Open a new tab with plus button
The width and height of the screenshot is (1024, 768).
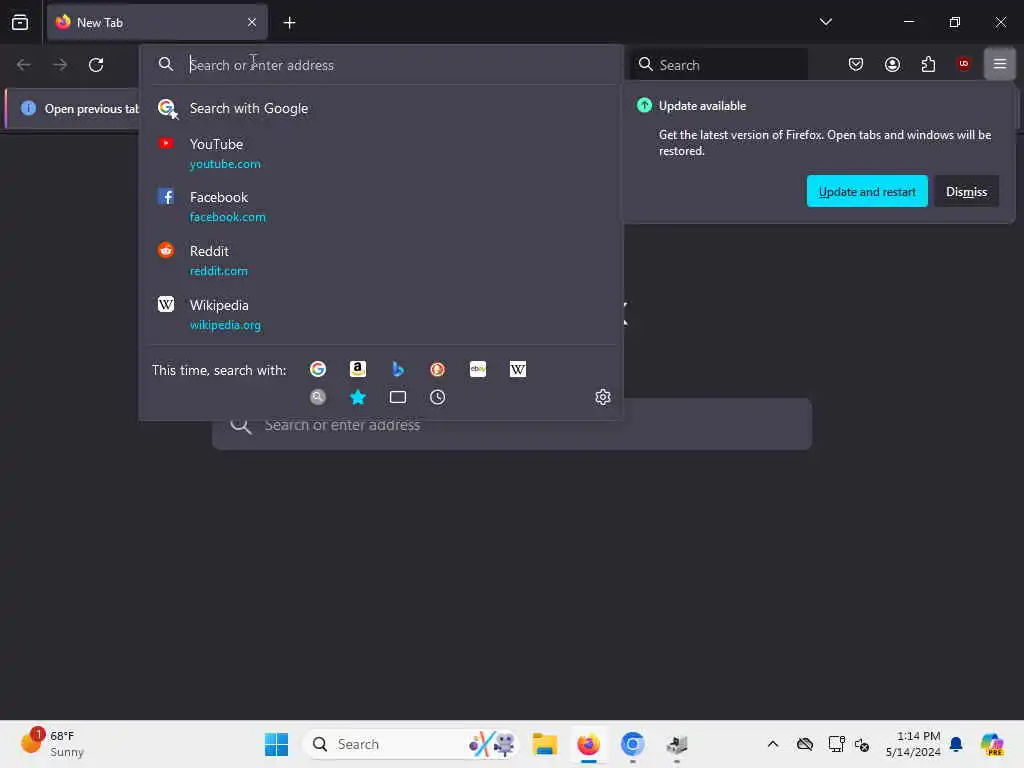coord(289,23)
